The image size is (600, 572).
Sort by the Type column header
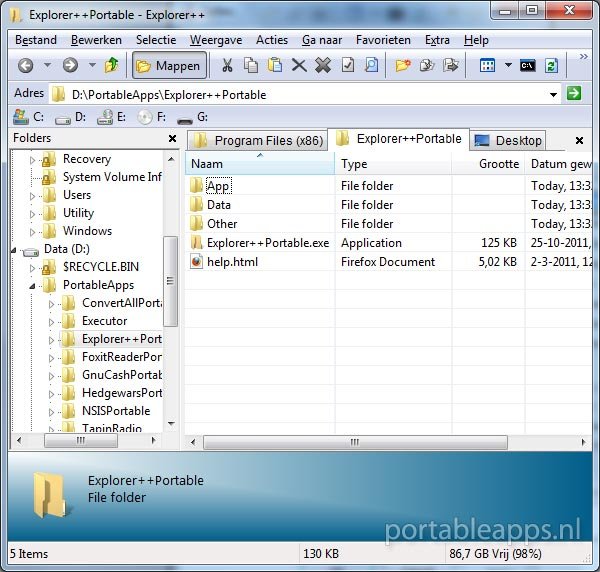pyautogui.click(x=393, y=164)
